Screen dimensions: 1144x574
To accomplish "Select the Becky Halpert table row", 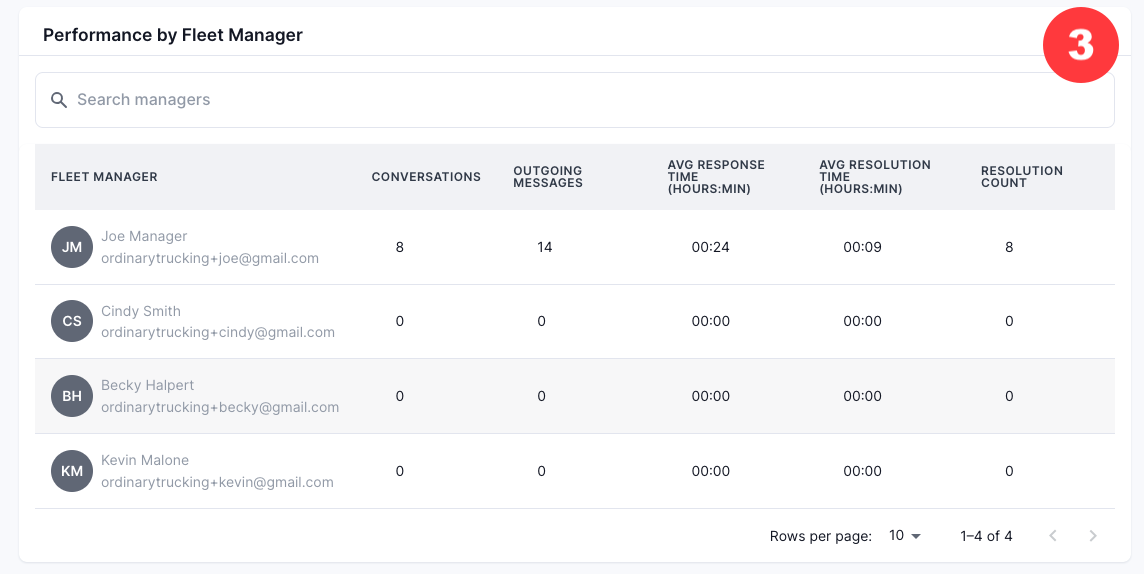I will click(x=574, y=396).
